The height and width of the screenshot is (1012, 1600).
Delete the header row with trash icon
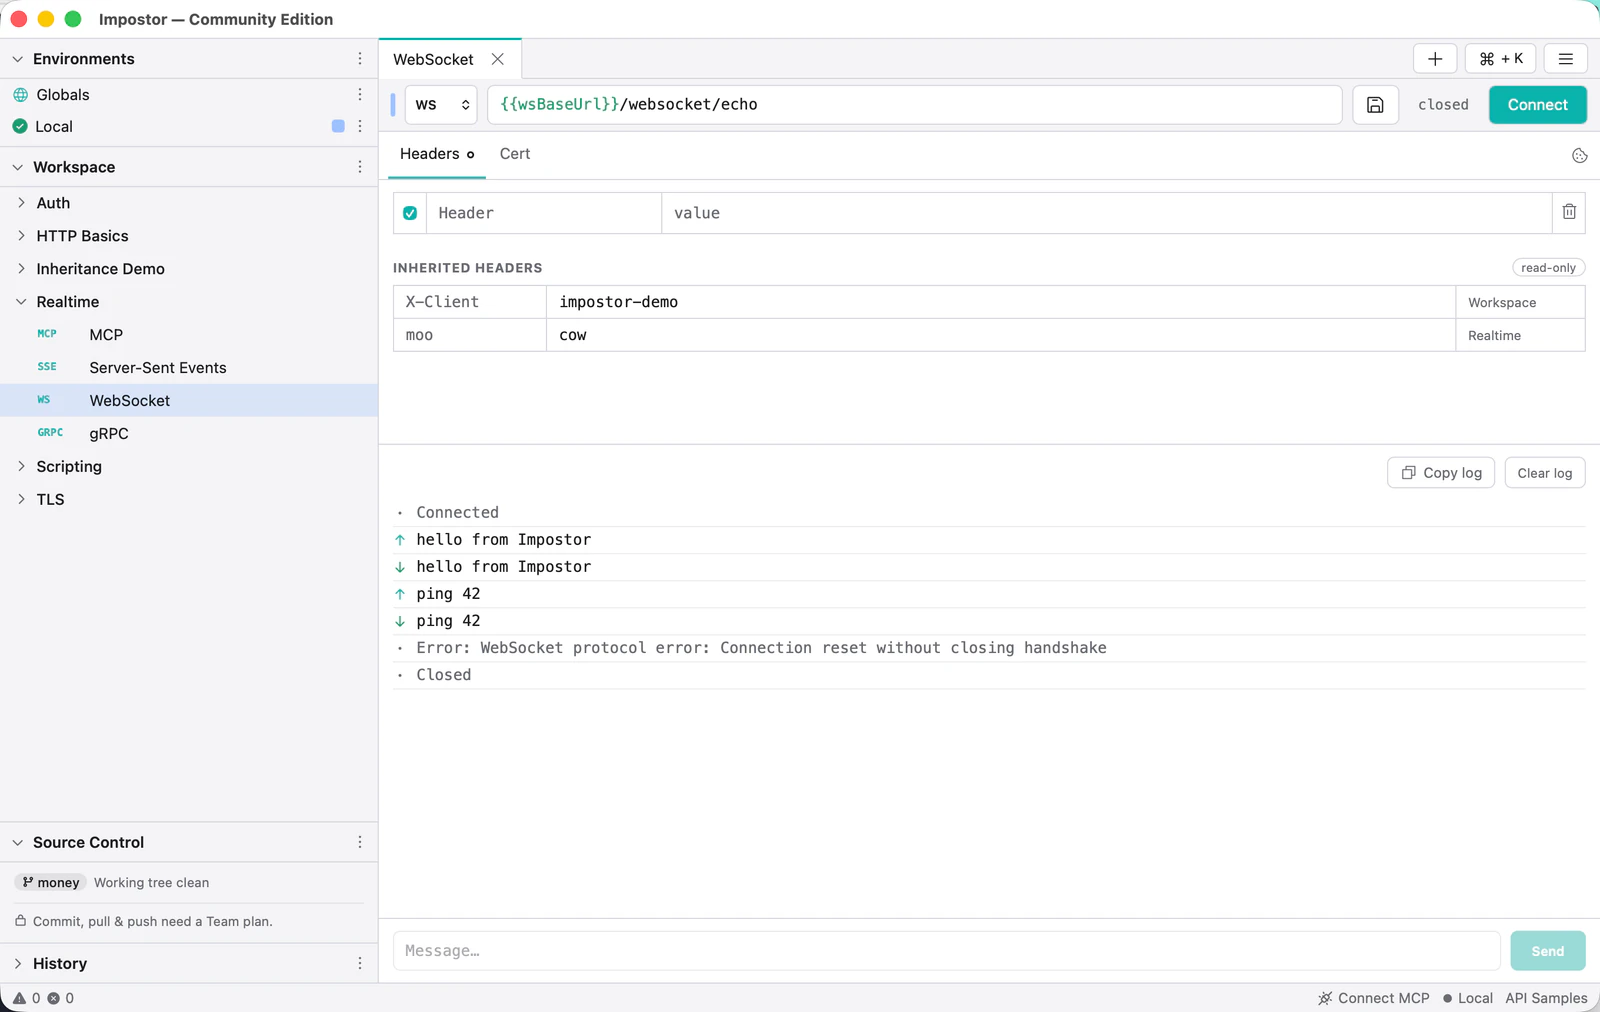(1569, 212)
